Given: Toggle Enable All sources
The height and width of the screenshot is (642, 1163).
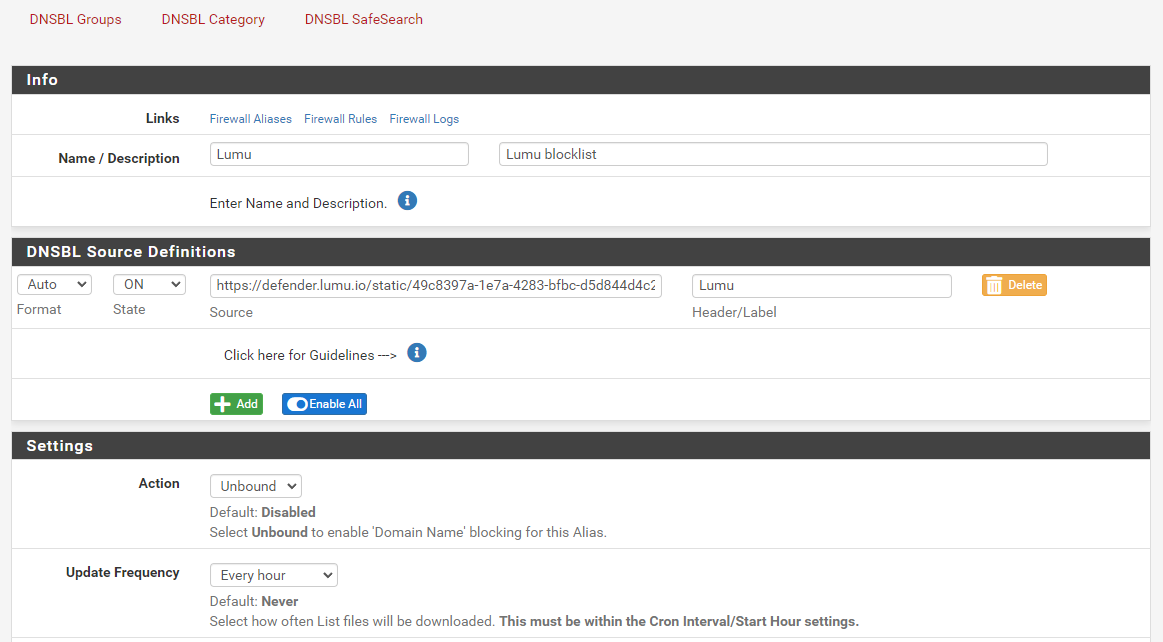Looking at the screenshot, I should tap(324, 404).
